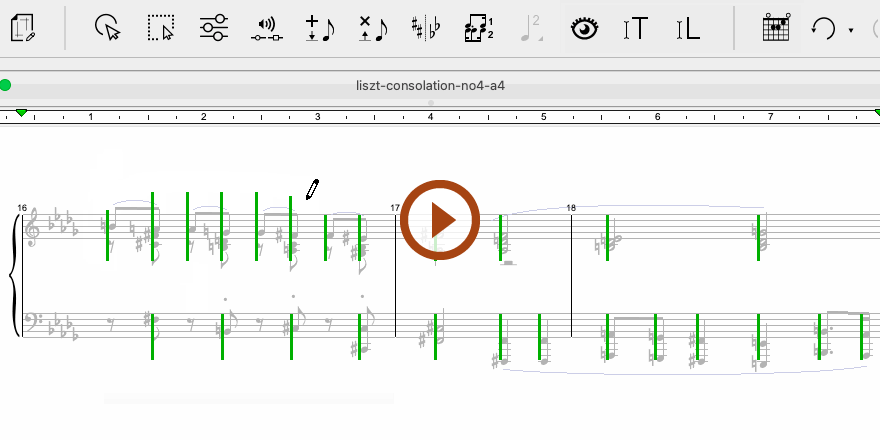Select the IL lyrics insertion tool

tap(689, 29)
